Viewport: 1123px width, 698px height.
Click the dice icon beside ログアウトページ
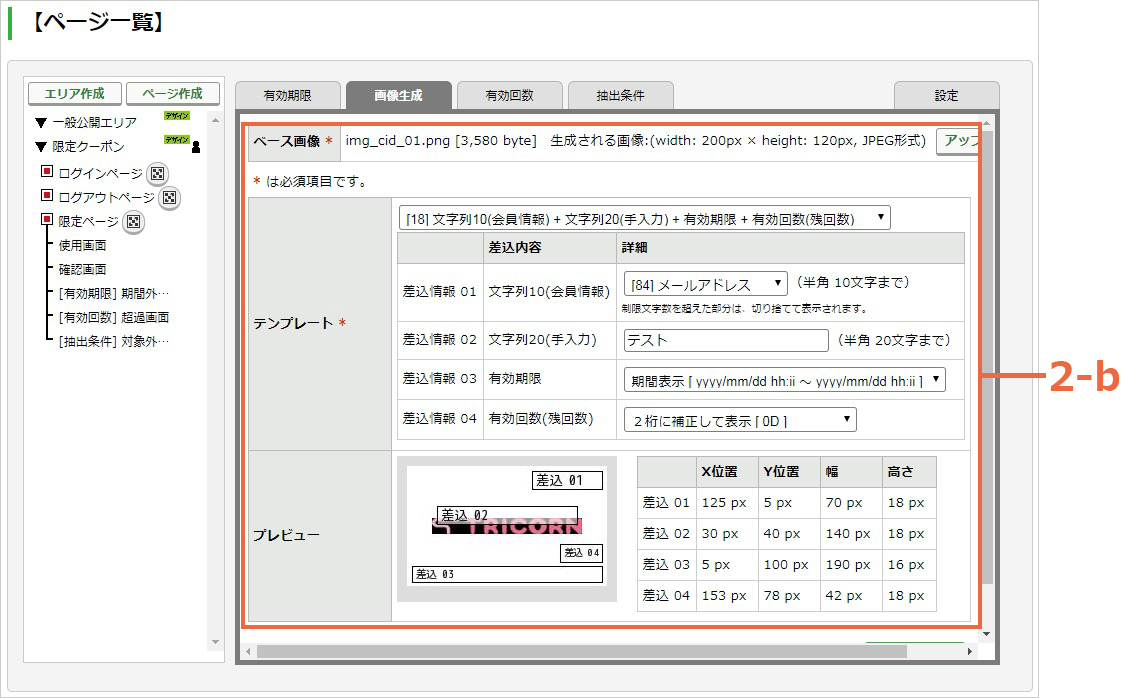pos(170,198)
